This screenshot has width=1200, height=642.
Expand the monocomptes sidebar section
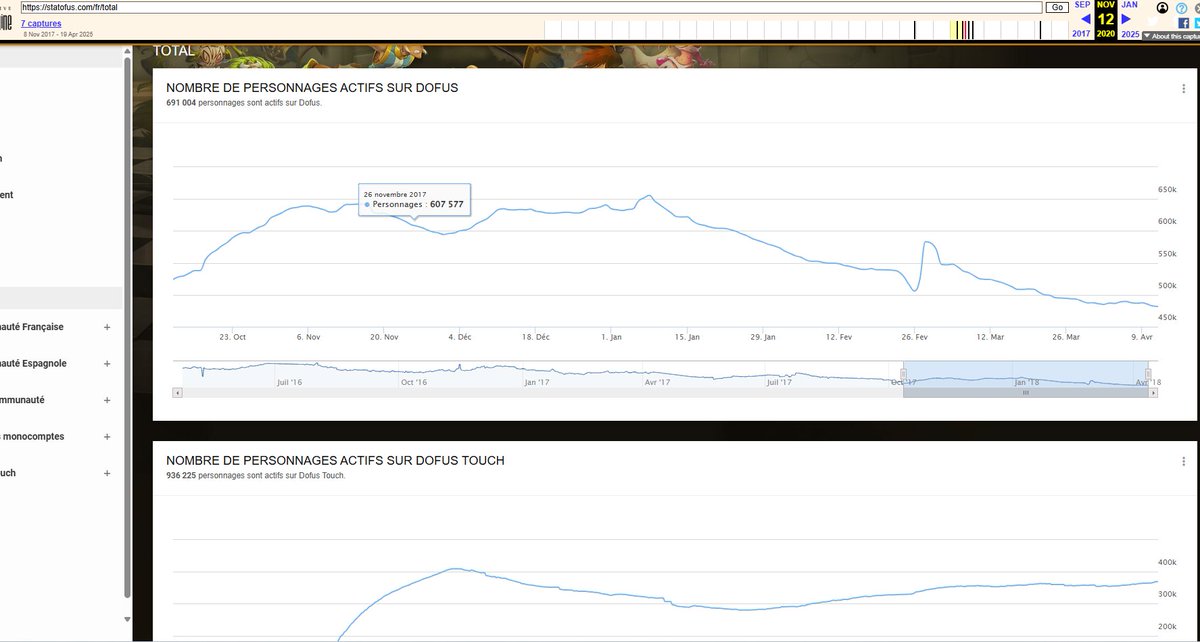coord(107,437)
